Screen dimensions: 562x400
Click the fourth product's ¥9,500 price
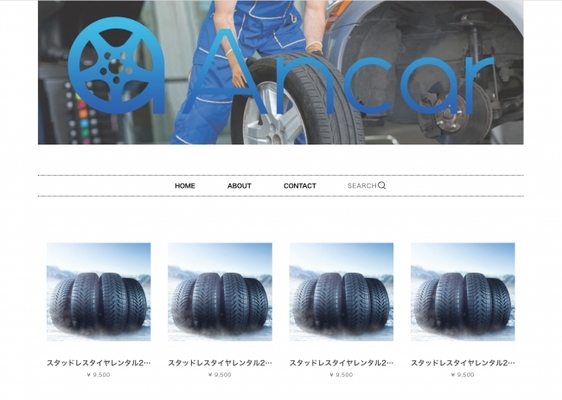[463, 375]
